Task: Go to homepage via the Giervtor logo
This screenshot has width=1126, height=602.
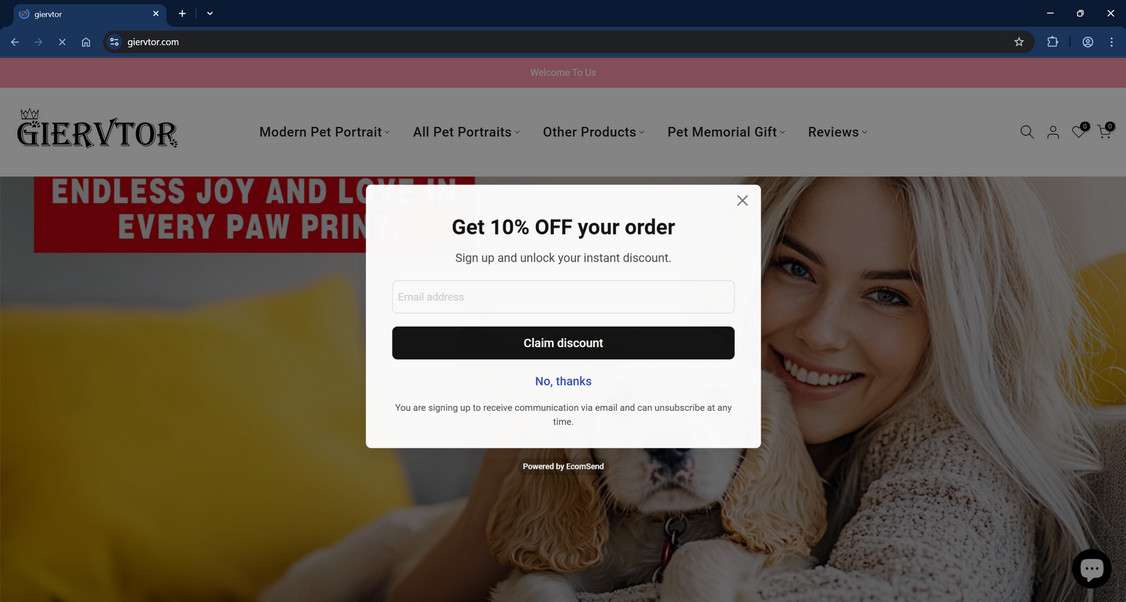Action: (x=98, y=129)
